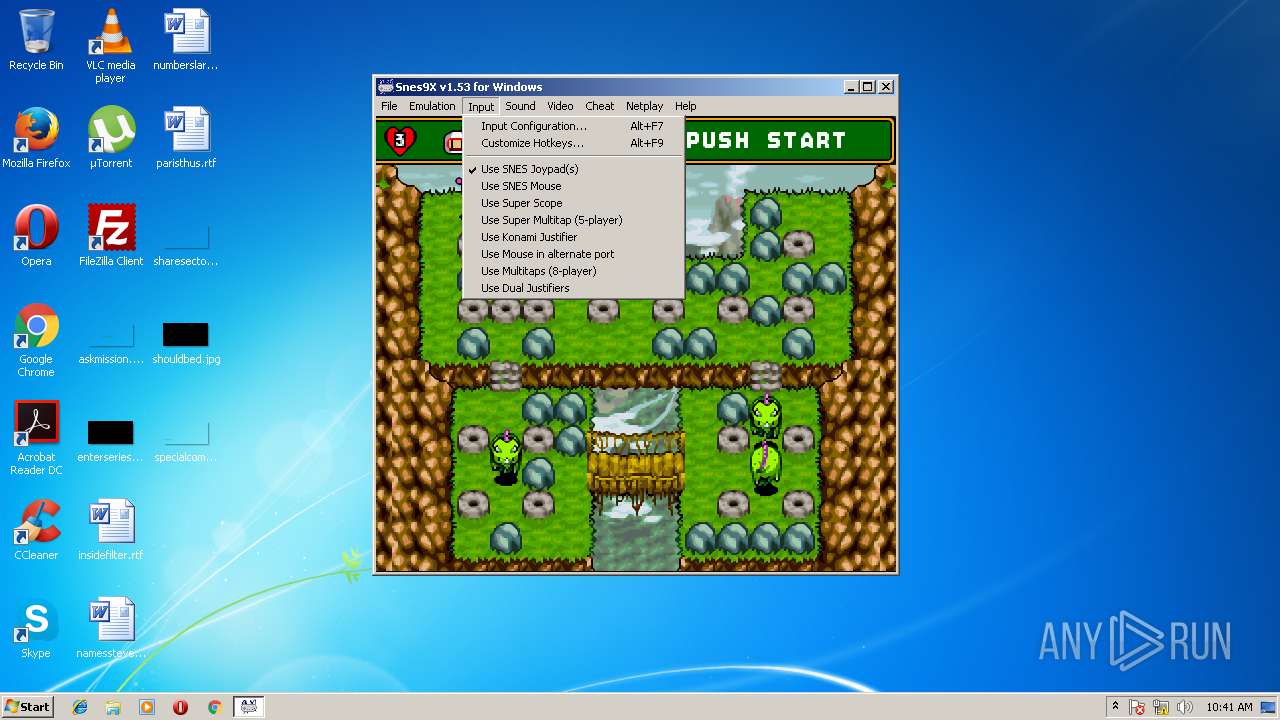Open Windows Explorer from taskbar
This screenshot has width=1280, height=720.
(x=113, y=707)
